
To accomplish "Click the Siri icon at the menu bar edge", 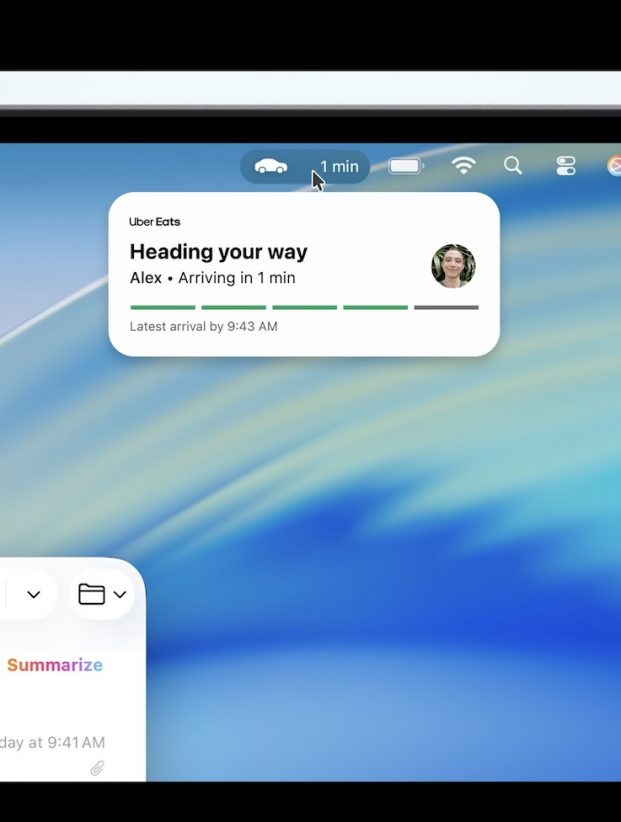I will tap(614, 166).
